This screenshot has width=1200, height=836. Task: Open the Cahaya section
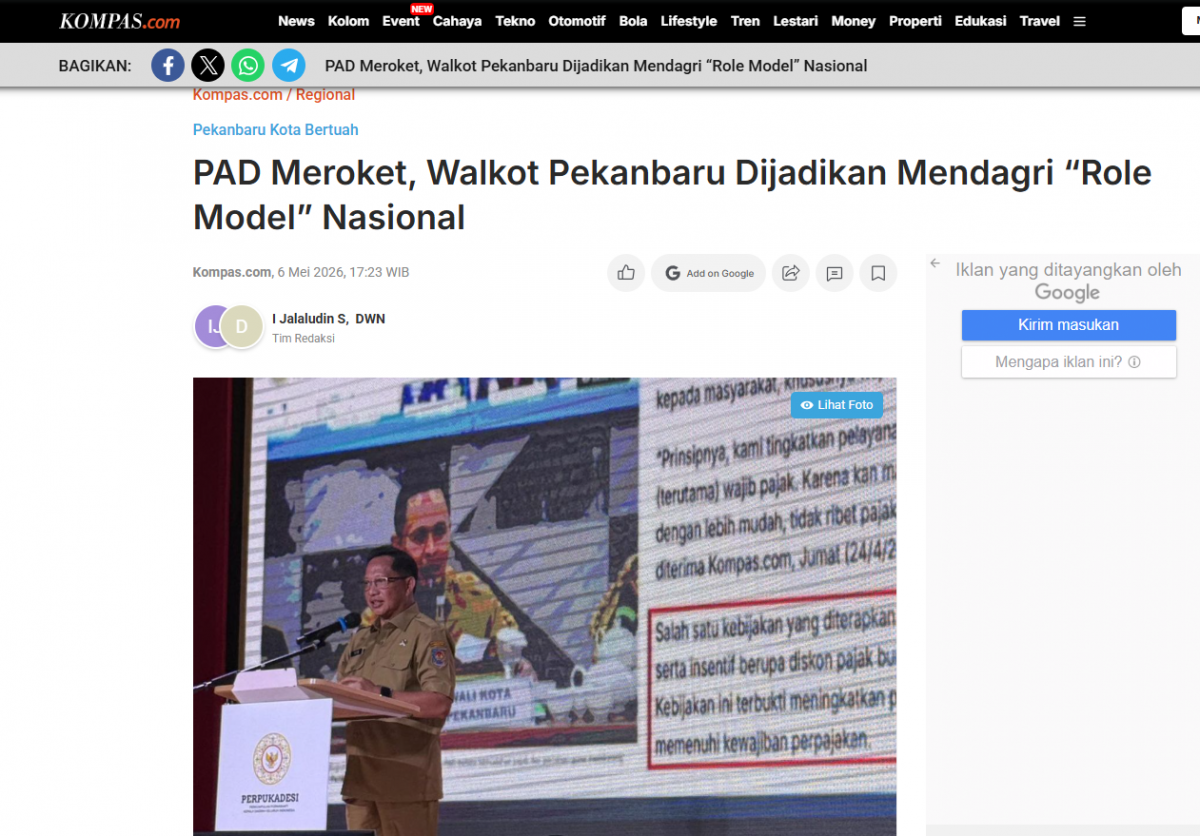457,21
